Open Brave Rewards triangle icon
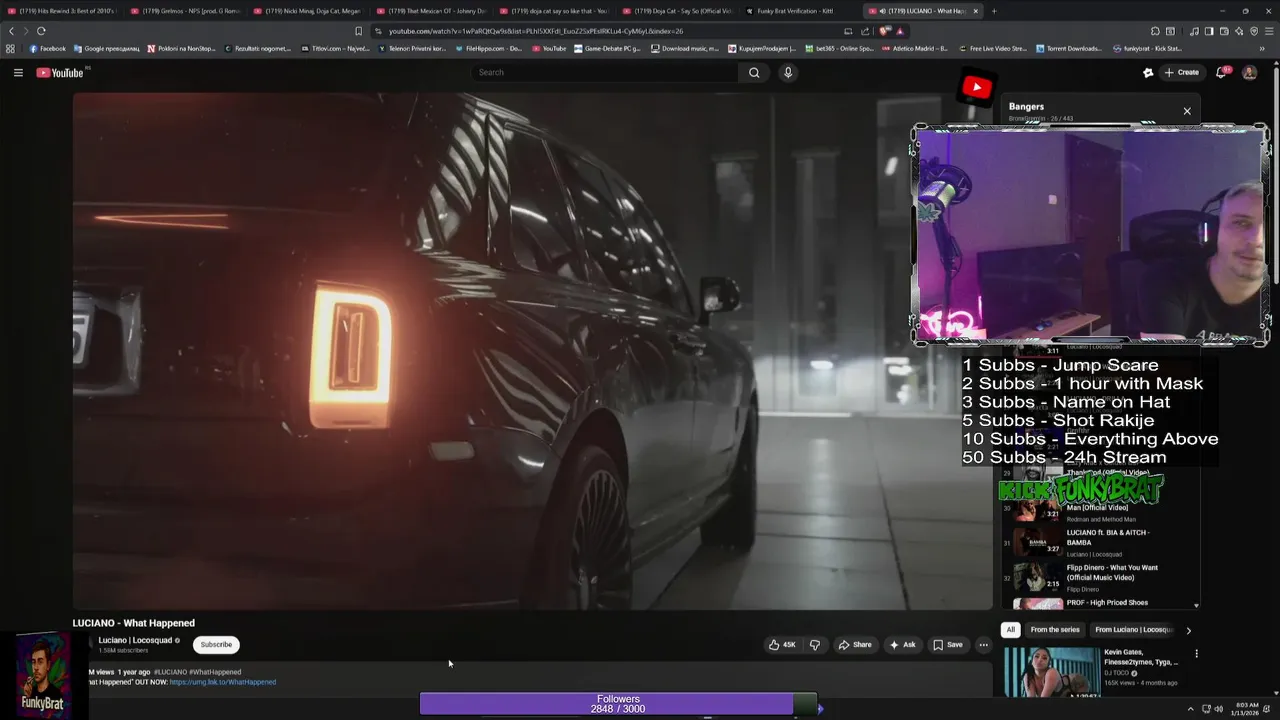The height and width of the screenshot is (720, 1280). click(x=900, y=31)
